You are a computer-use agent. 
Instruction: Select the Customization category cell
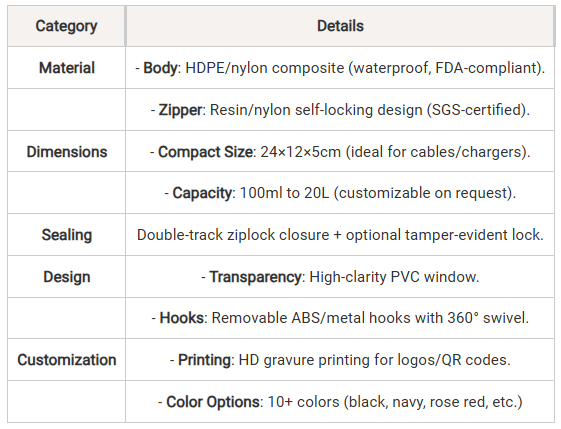click(67, 360)
